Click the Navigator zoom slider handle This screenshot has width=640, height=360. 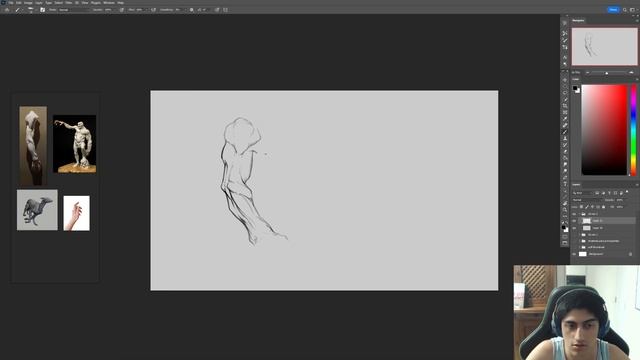pyautogui.click(x=607, y=73)
